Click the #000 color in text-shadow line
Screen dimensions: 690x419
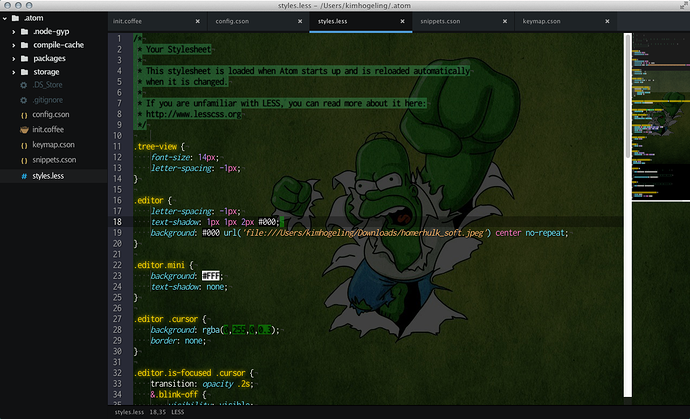click(x=267, y=222)
